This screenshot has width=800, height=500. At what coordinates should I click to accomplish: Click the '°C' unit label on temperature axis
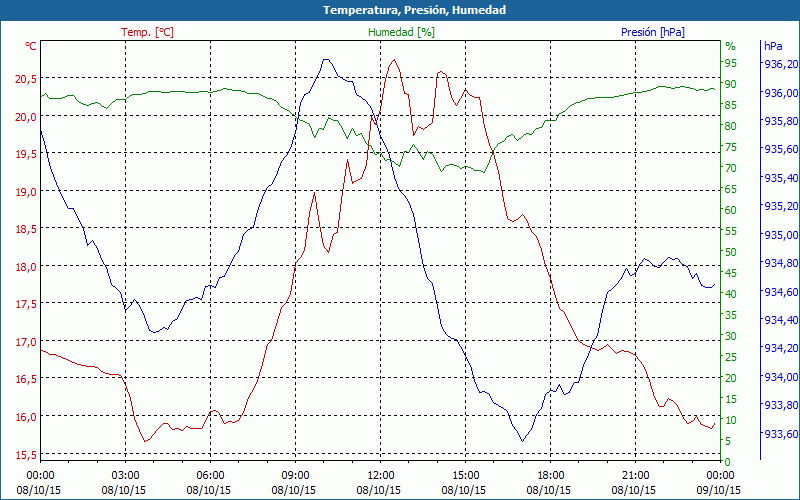(x=31, y=46)
